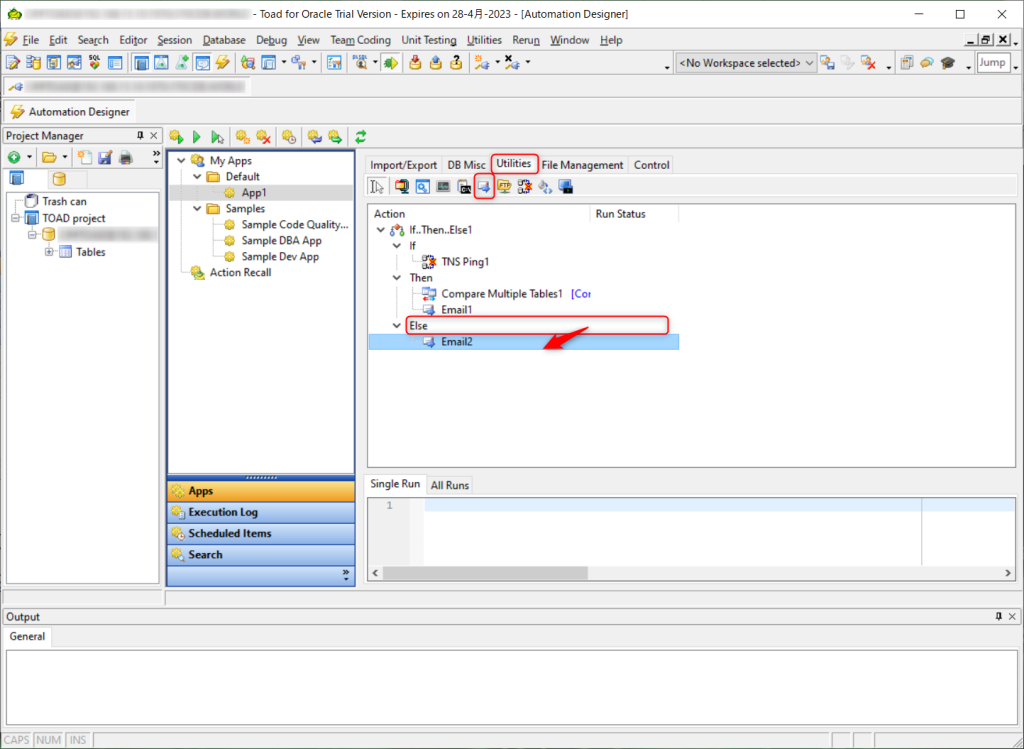The height and width of the screenshot is (749, 1024).
Task: Open the Scheduled Items pane
Action: 261,534
